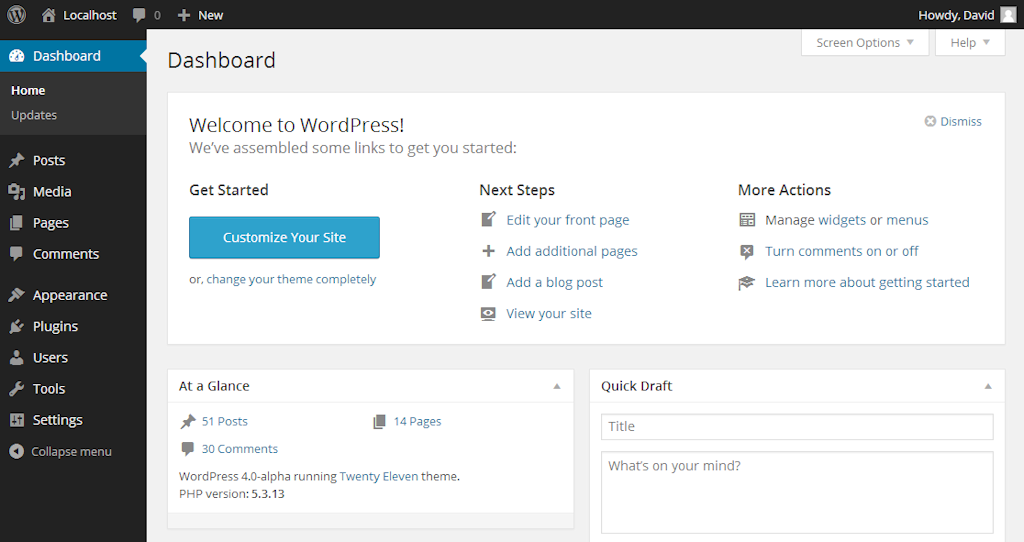Click the bubble icon beside 30 Comments

pyautogui.click(x=188, y=449)
